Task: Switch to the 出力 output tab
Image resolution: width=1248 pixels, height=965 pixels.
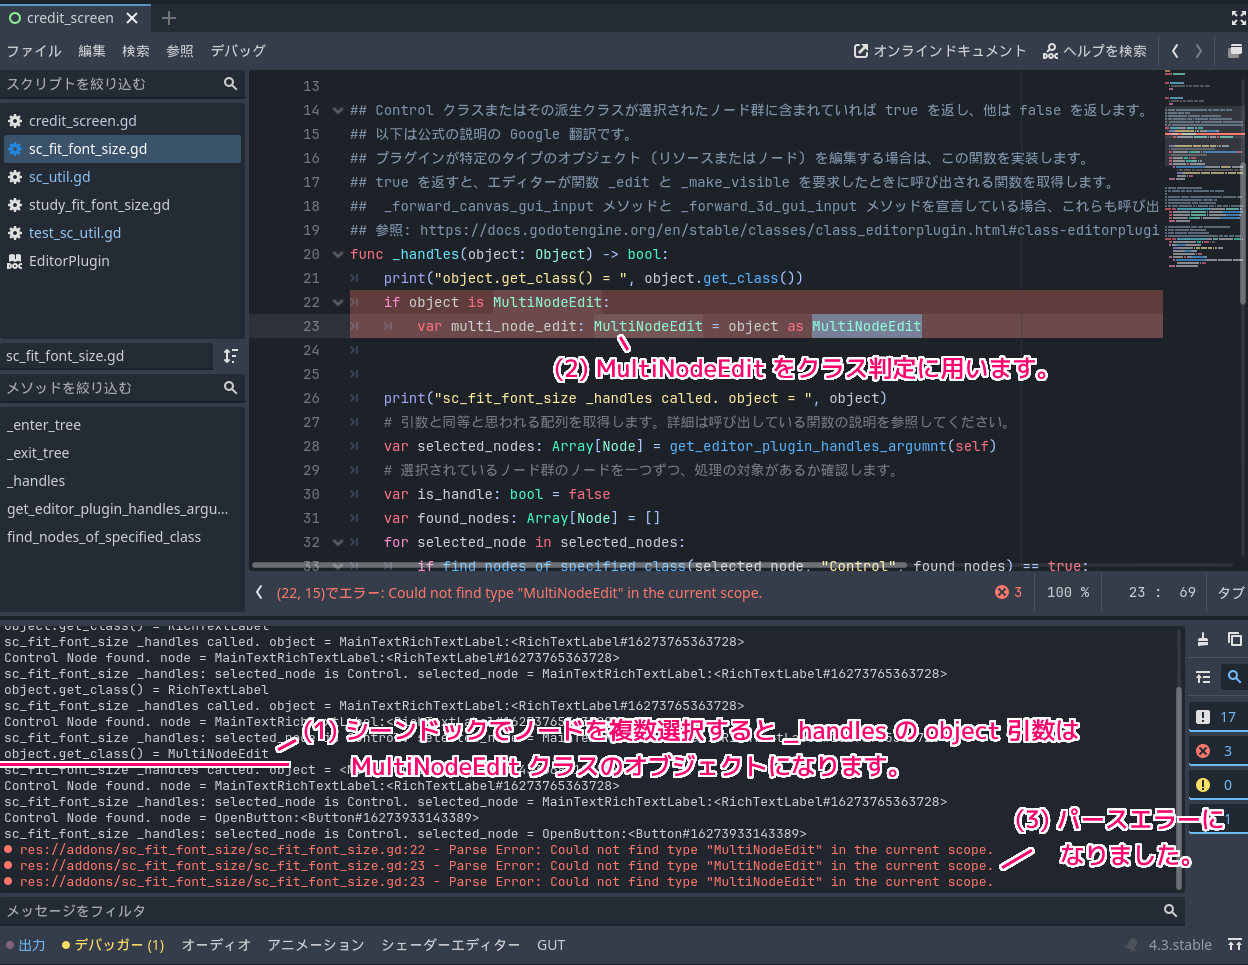Action: tap(26, 945)
